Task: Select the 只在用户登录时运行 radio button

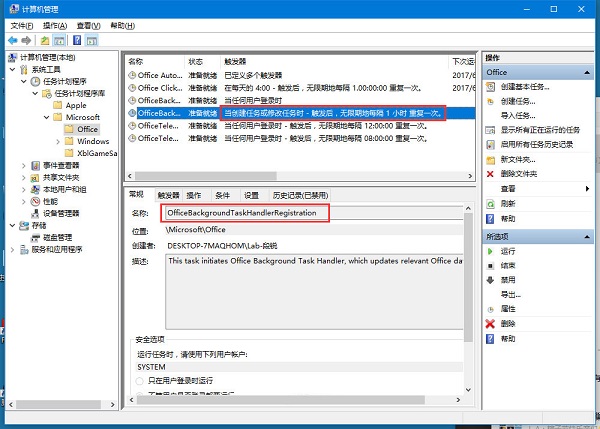Action: coord(139,381)
